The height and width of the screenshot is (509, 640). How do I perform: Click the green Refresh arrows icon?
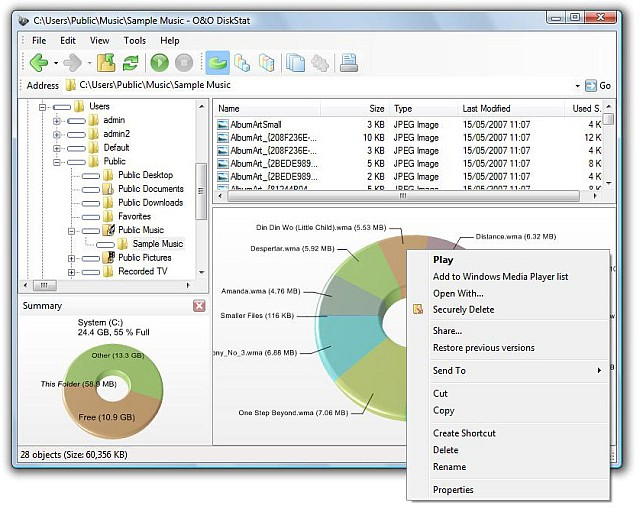click(x=131, y=63)
